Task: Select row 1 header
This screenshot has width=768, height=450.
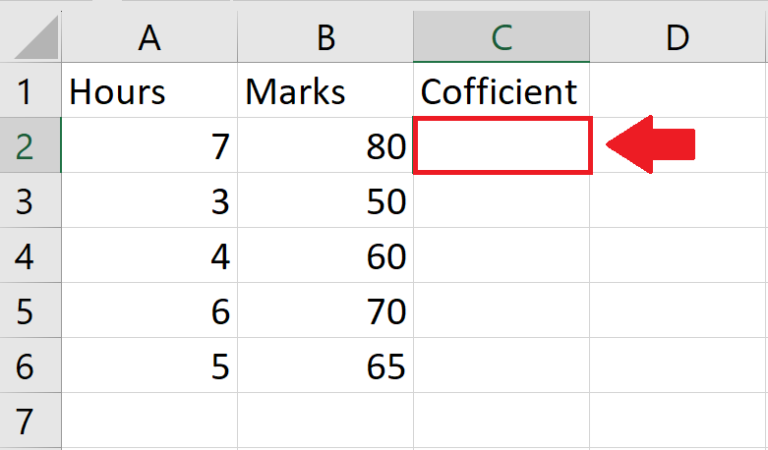Action: tap(26, 92)
